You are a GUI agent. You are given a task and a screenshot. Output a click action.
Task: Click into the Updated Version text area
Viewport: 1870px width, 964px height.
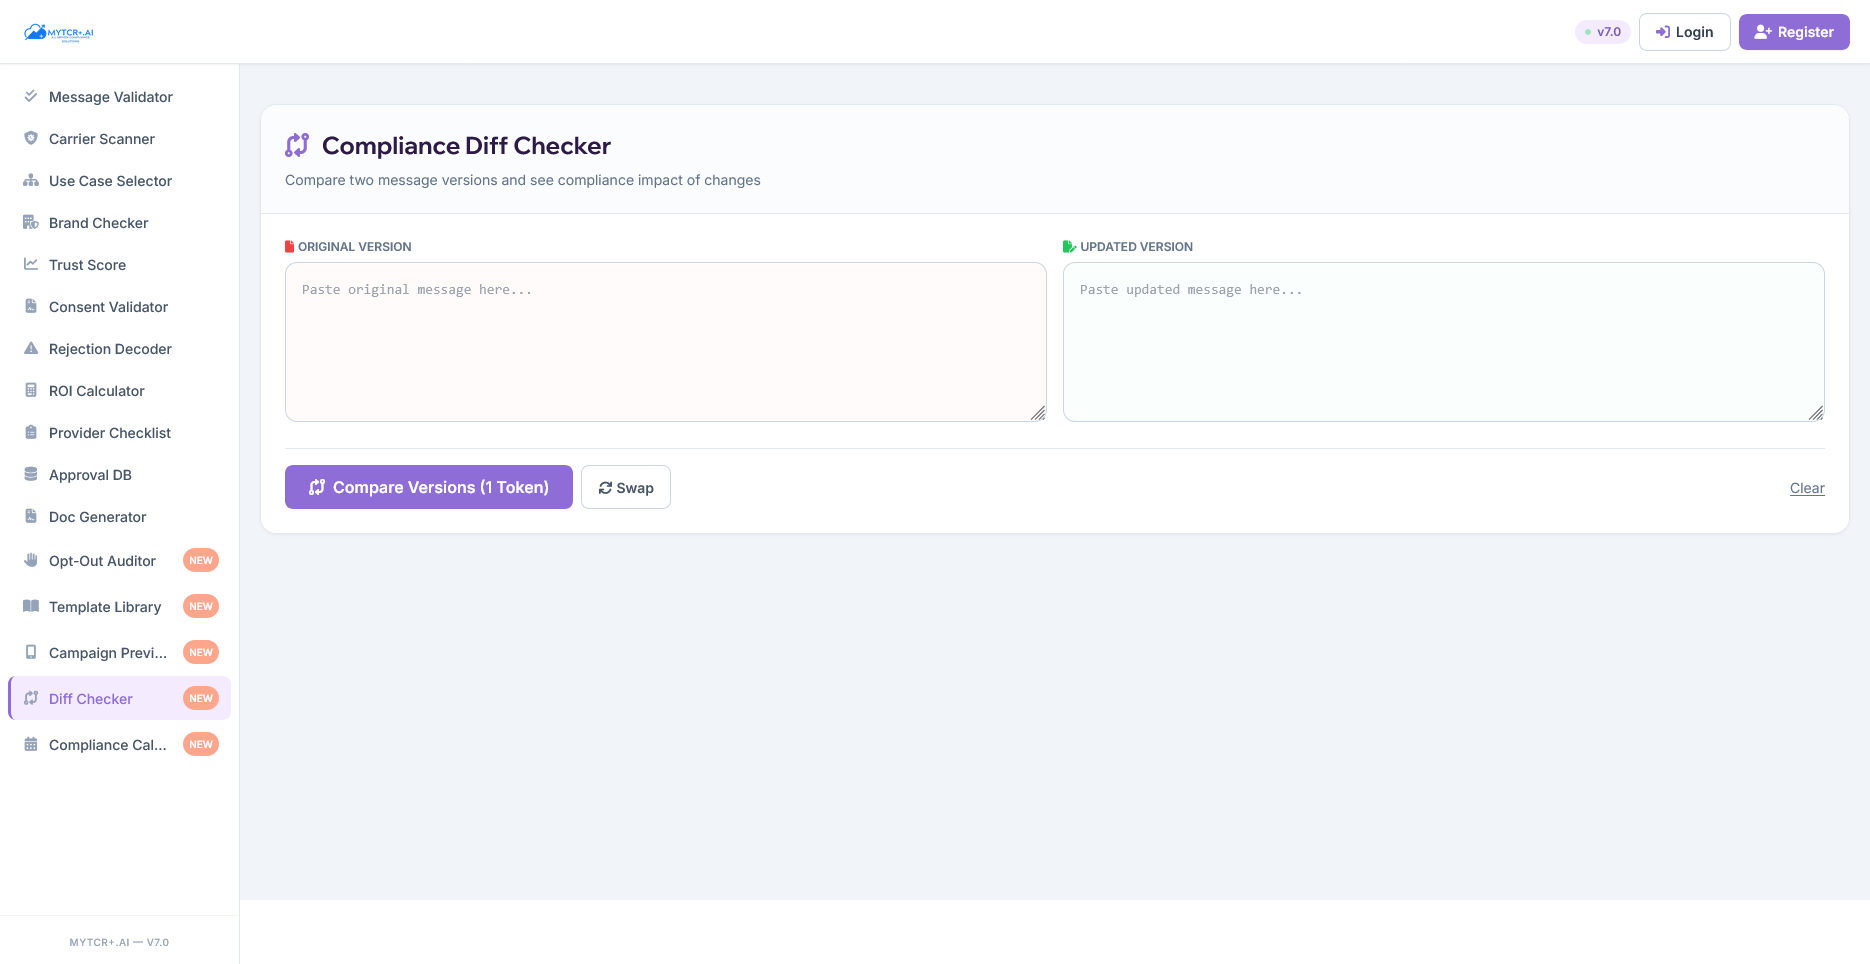[x=1444, y=340]
